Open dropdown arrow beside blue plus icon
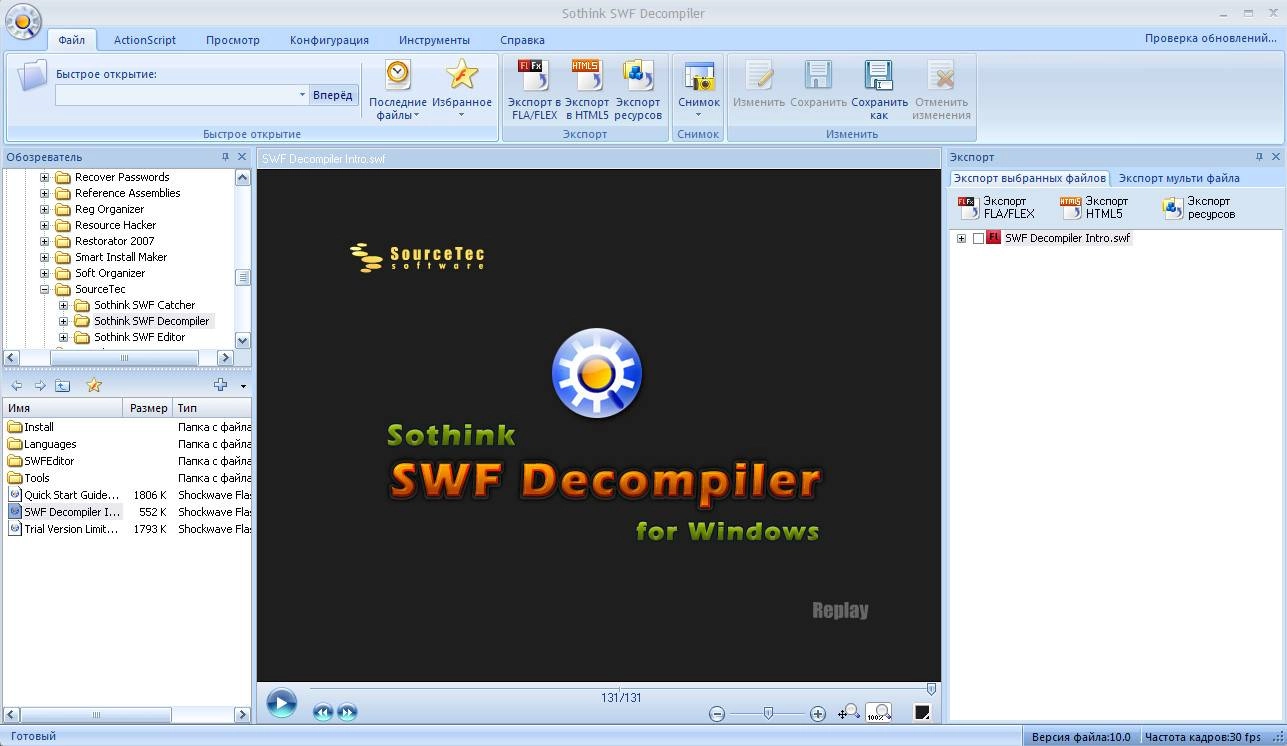 [243, 386]
